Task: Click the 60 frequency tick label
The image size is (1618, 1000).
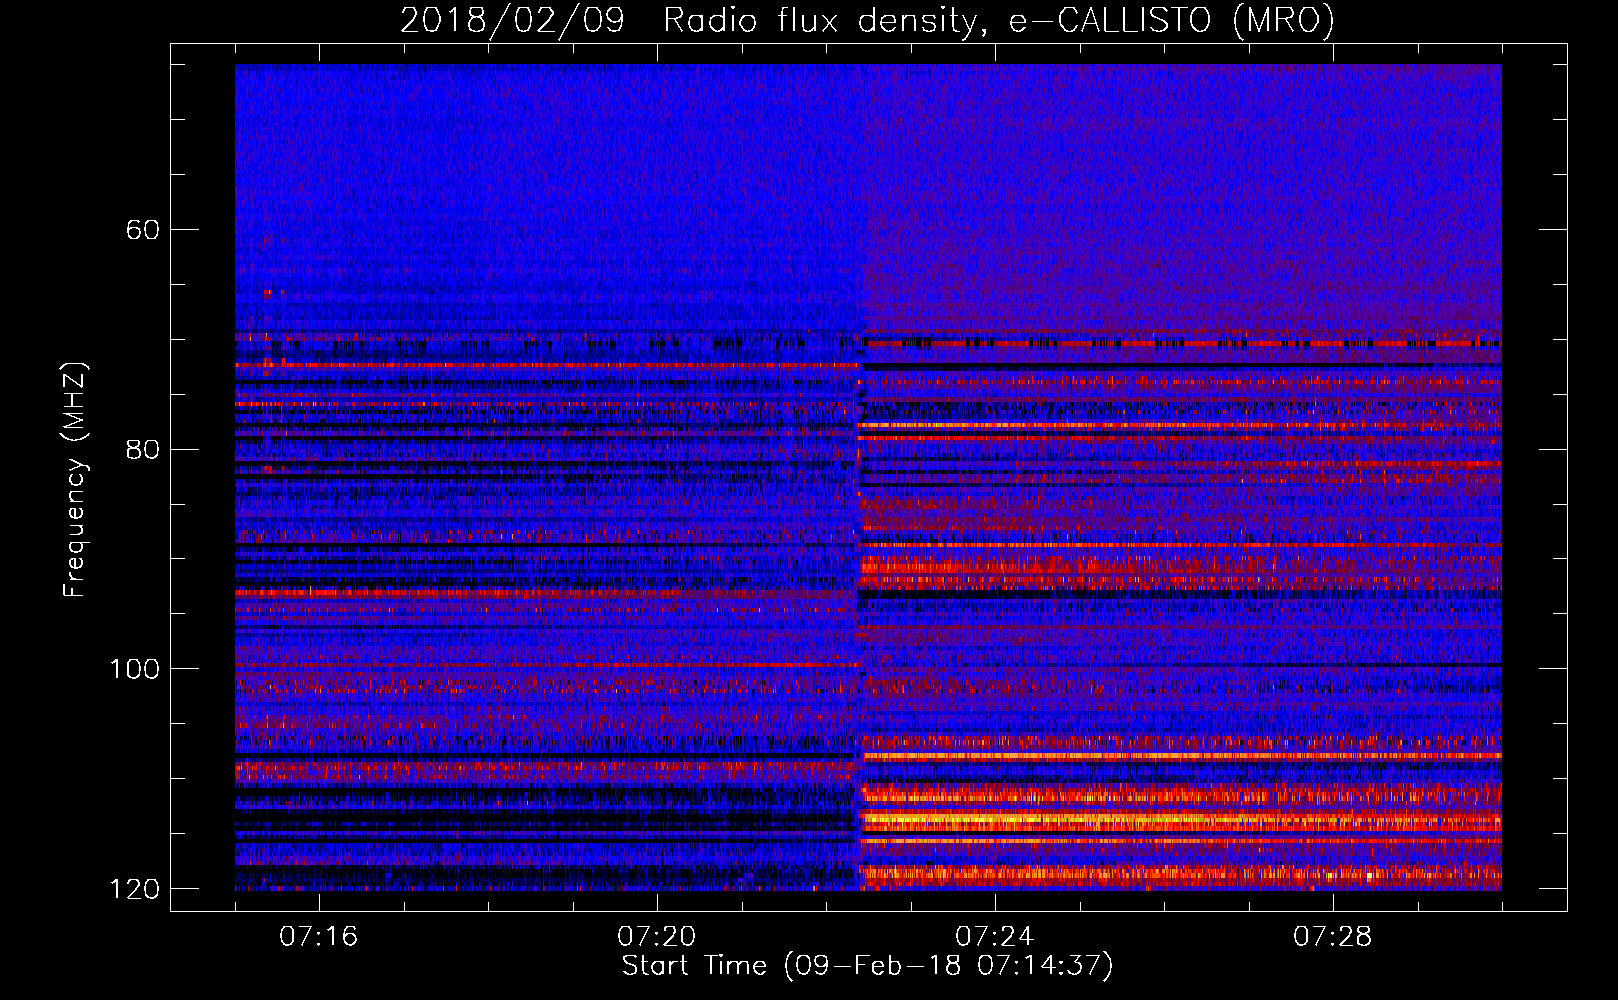Action: tap(142, 230)
